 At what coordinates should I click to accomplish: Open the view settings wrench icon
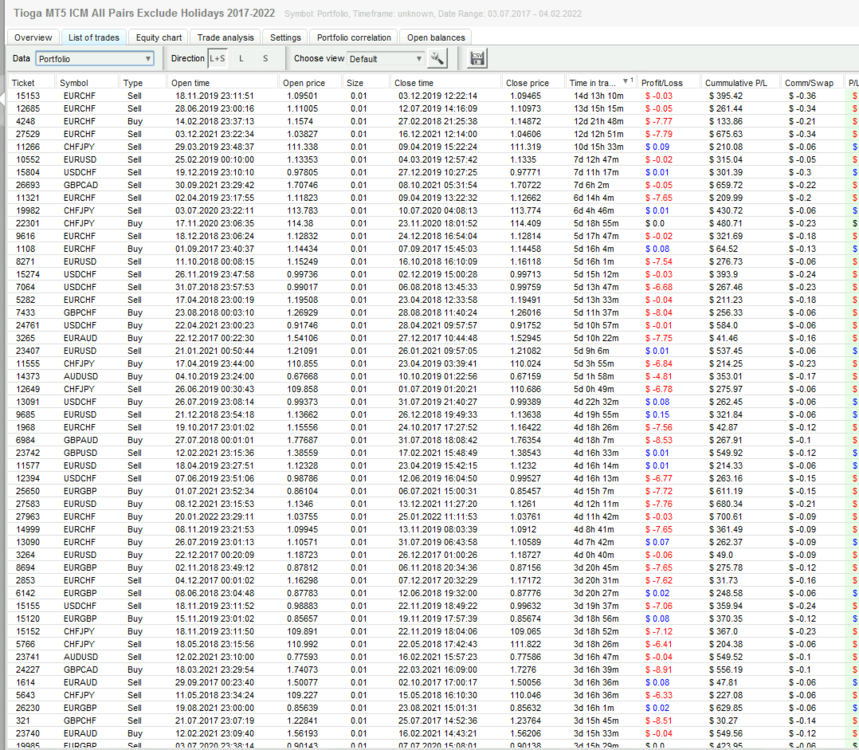pos(437,59)
